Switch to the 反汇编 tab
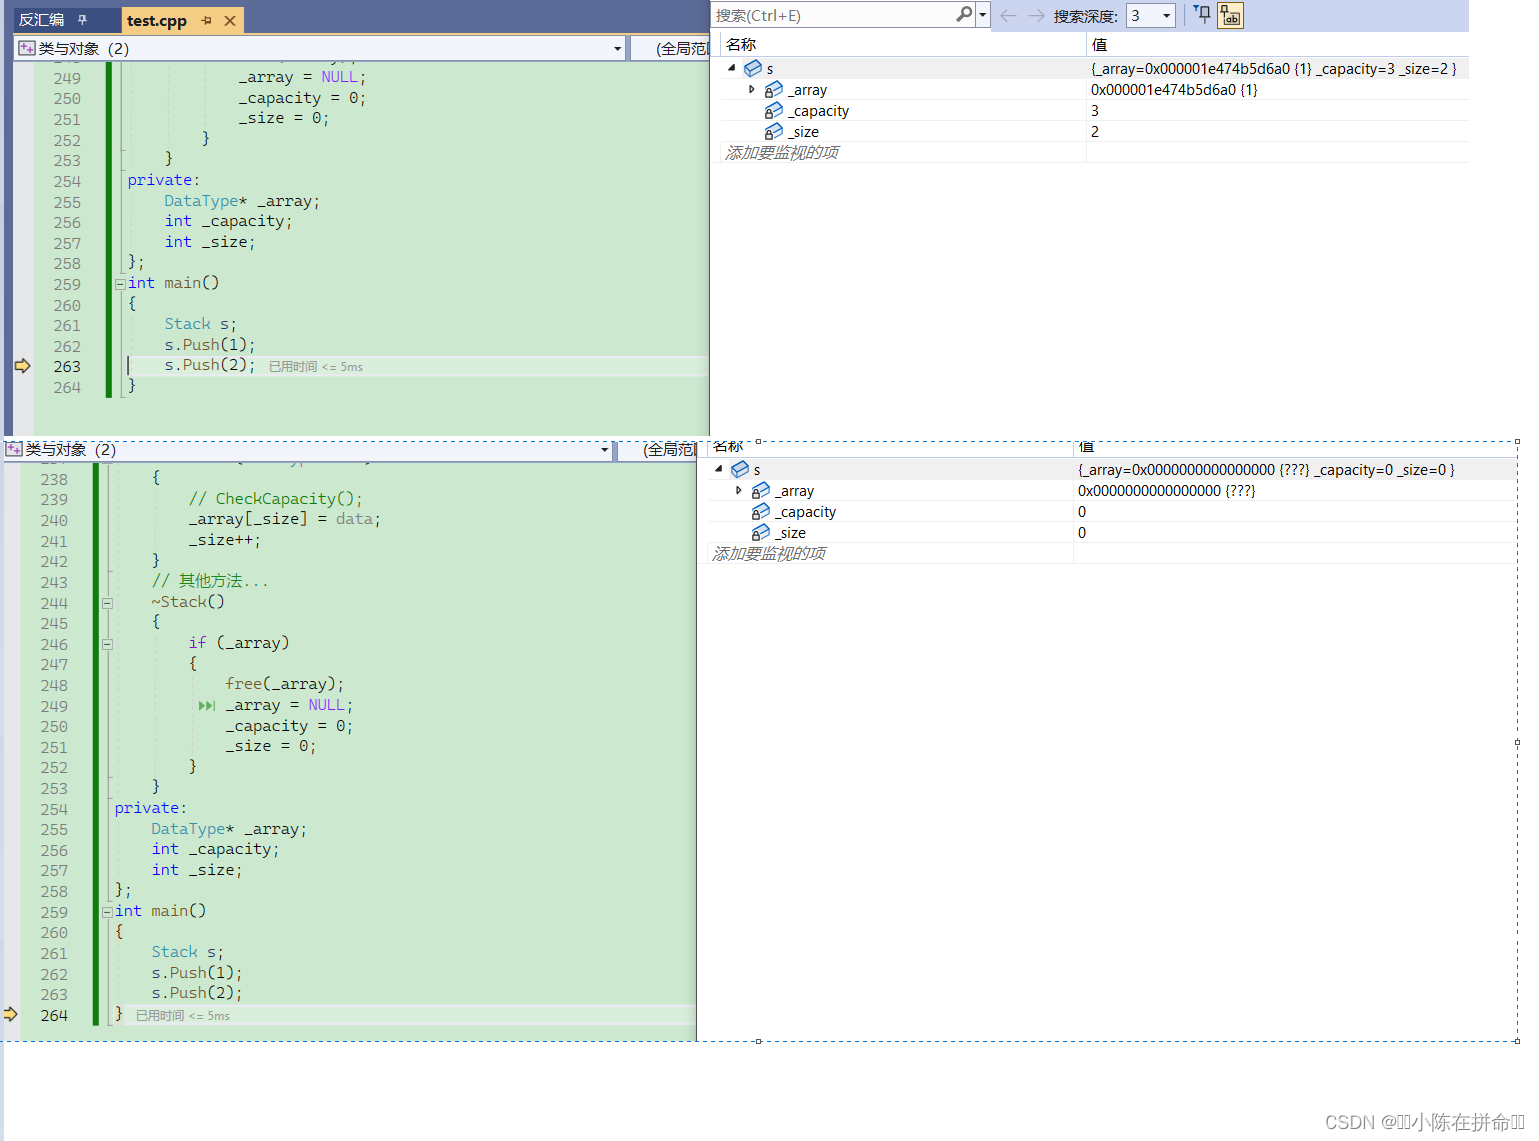The width and height of the screenshot is (1539, 1141). [42, 20]
